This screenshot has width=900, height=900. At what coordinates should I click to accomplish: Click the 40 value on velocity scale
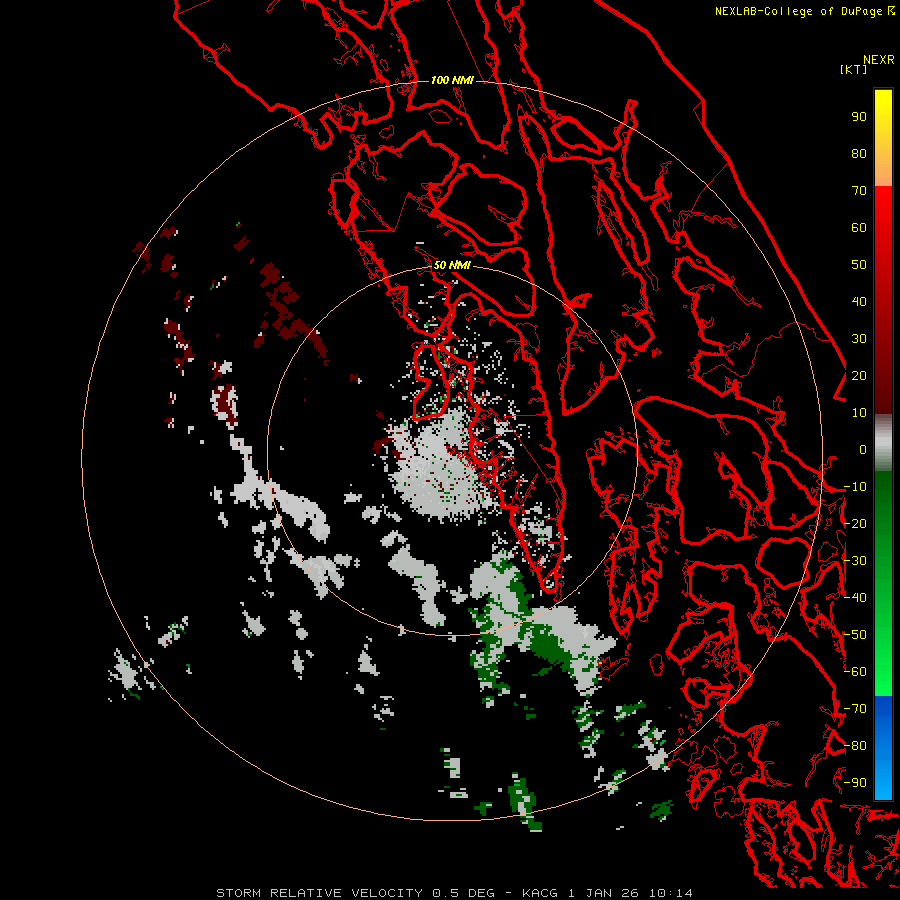[859, 302]
